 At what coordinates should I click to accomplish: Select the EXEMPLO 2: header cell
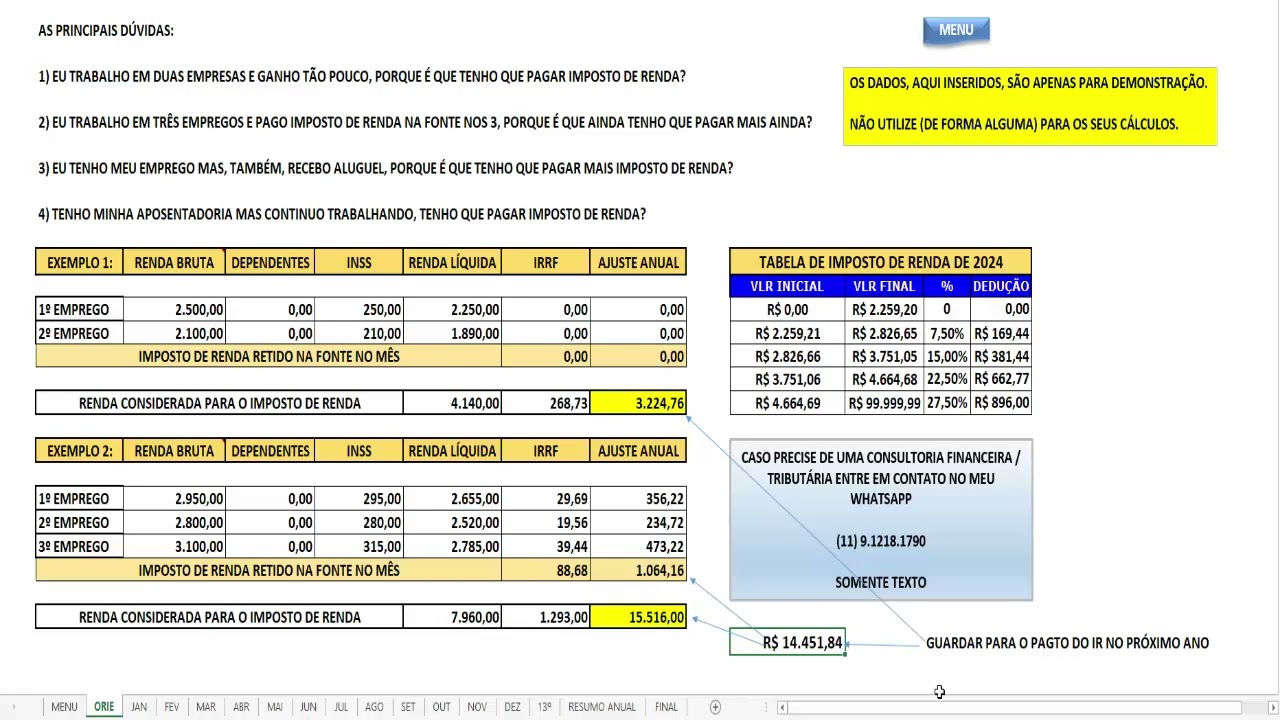(x=79, y=451)
